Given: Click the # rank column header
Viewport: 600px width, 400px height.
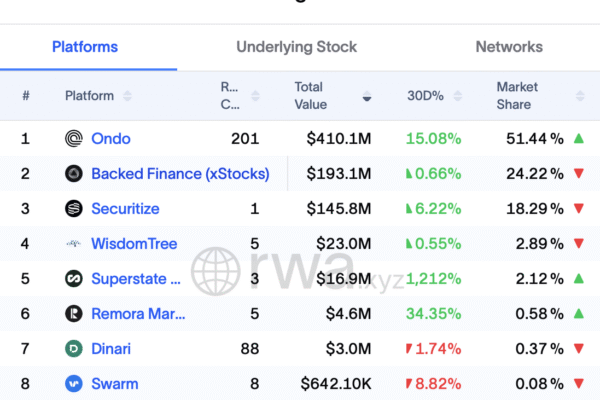Looking at the screenshot, I should tap(26, 96).
